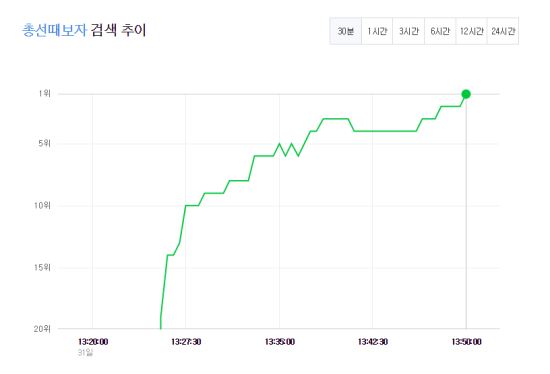Click the 31일 date label below axis
Image resolution: width=550 pixels, height=374 pixels.
pos(85,353)
